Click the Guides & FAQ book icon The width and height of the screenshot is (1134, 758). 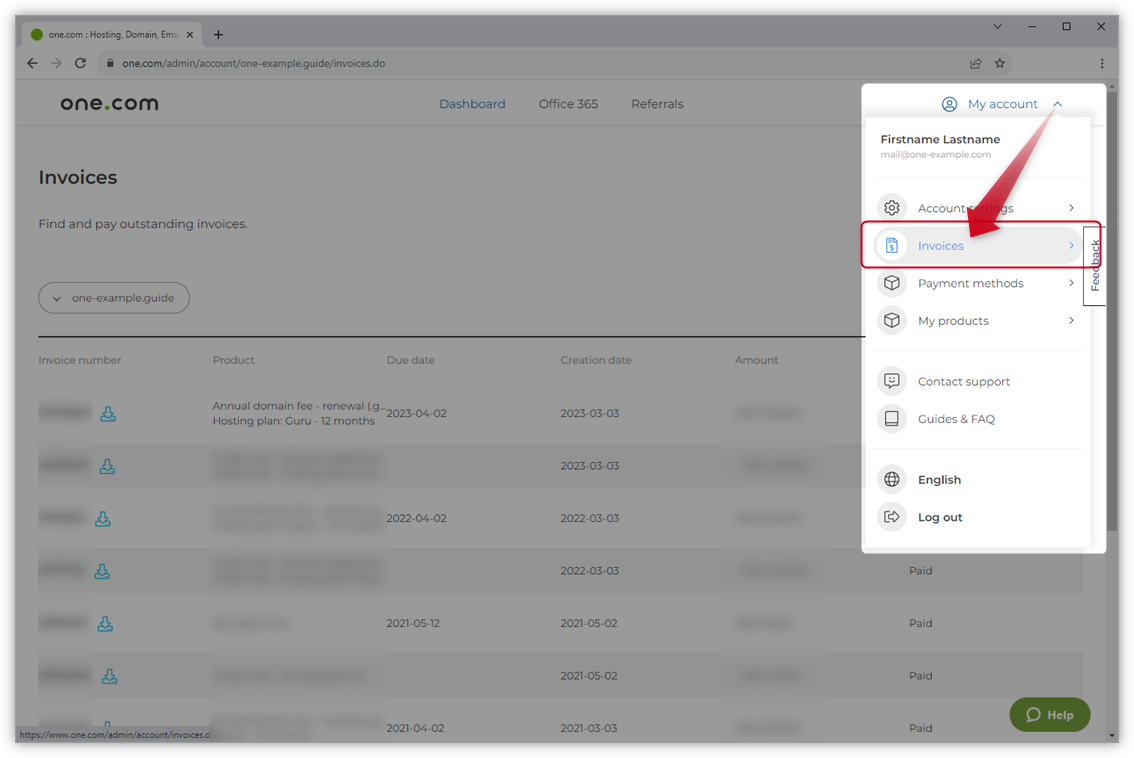[892, 419]
